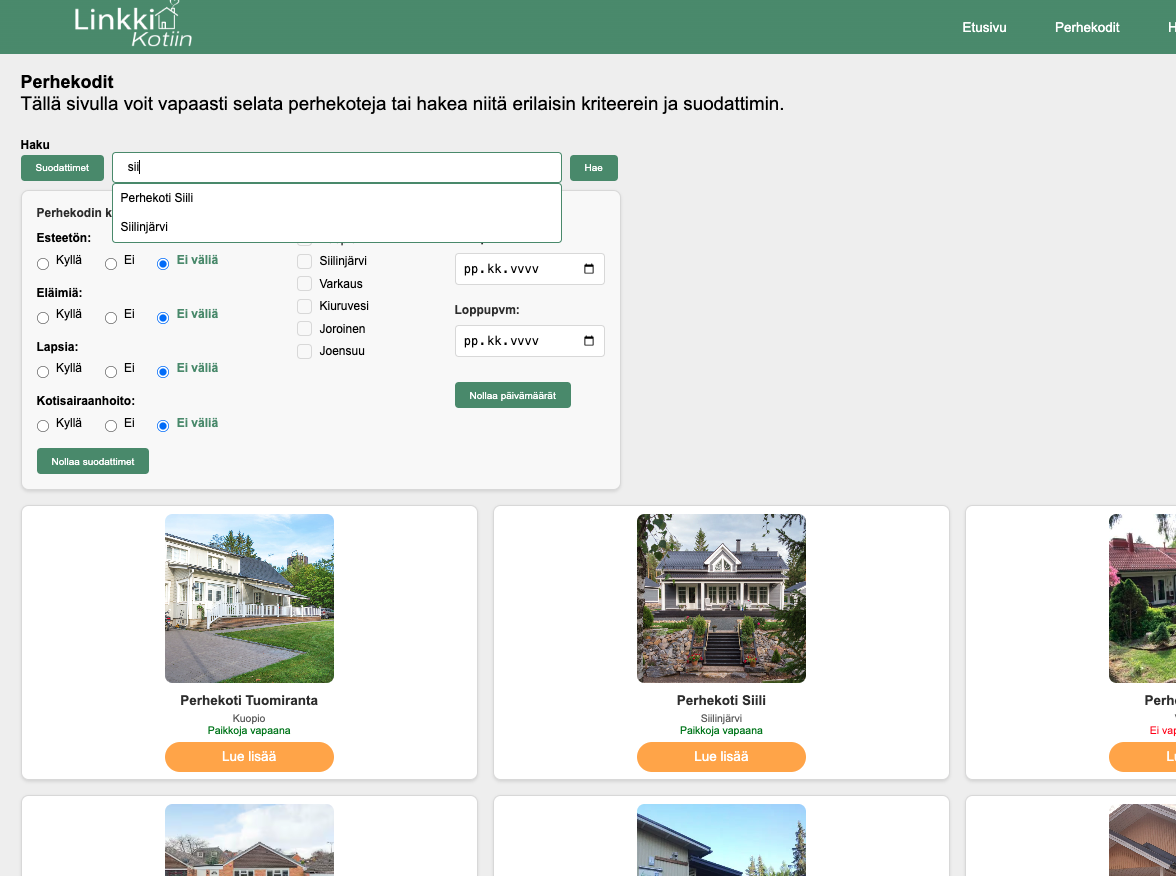This screenshot has height=876, width=1176.
Task: Check the Siilinjärvi city checkbox
Action: coord(304,261)
